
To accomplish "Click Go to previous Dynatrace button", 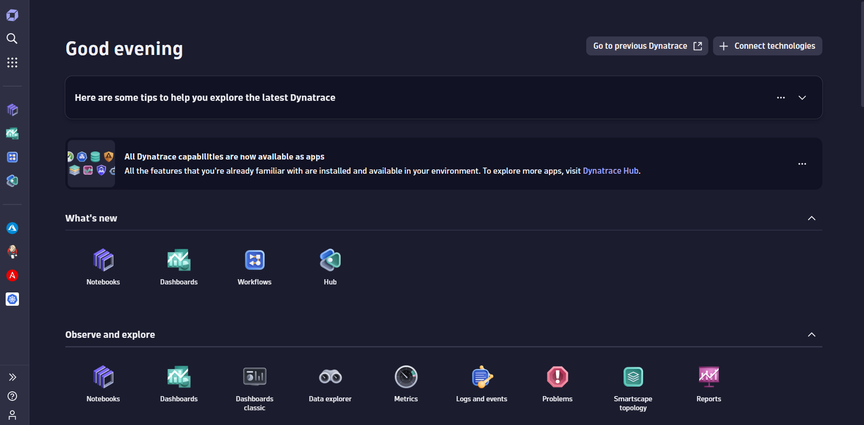I will click(647, 46).
